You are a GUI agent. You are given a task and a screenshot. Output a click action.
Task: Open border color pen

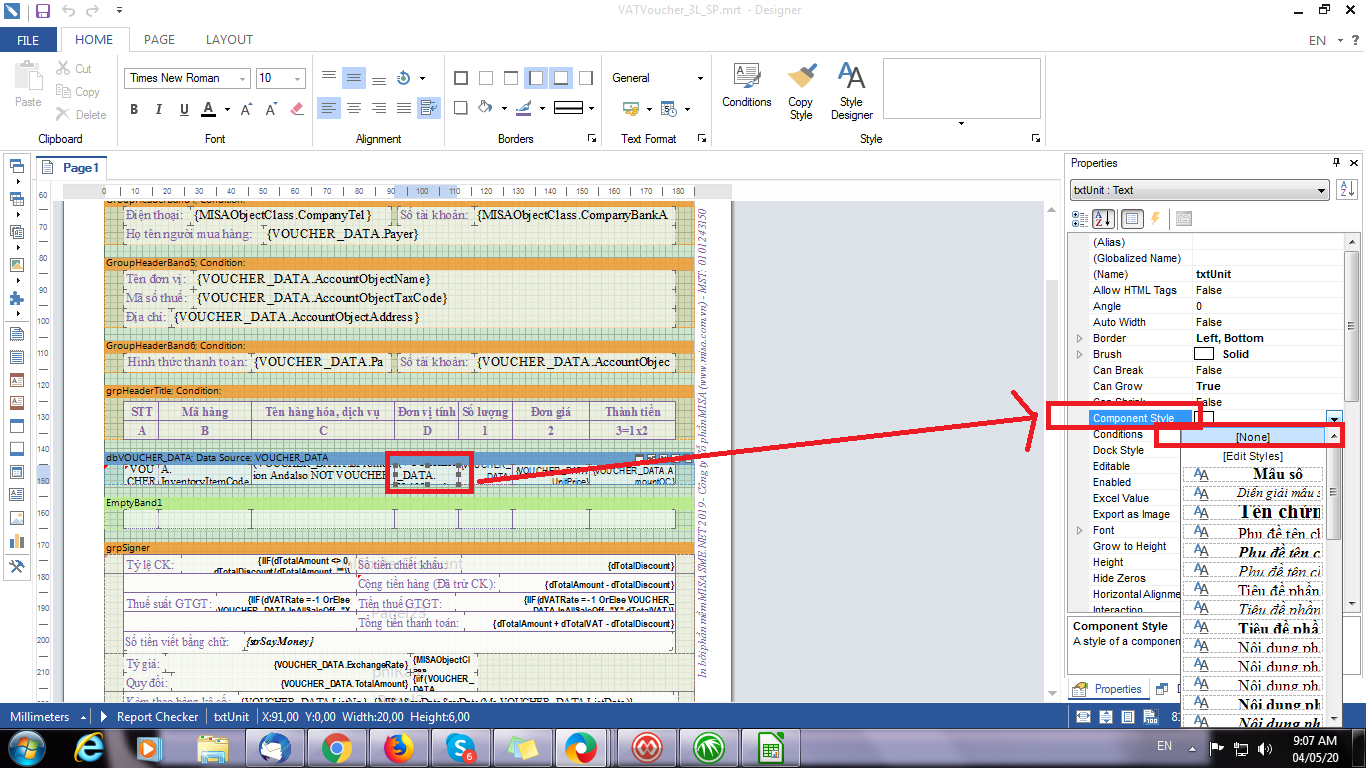click(x=525, y=108)
